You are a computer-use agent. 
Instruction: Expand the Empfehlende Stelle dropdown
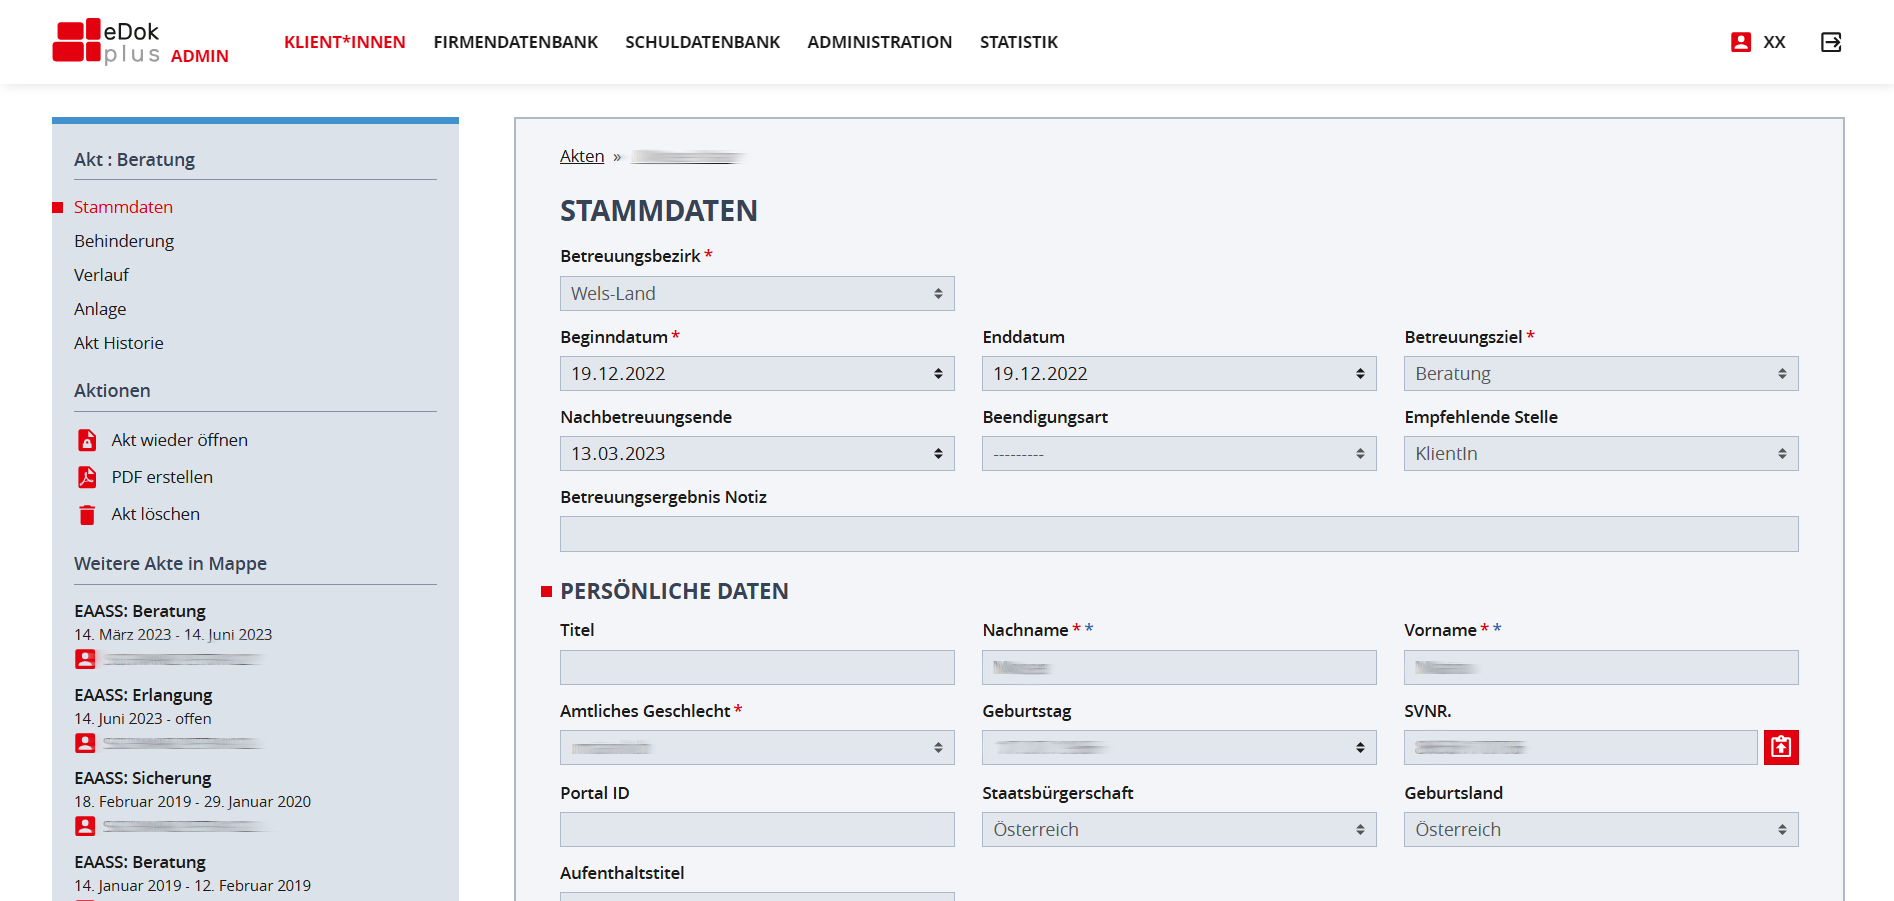coord(1600,454)
